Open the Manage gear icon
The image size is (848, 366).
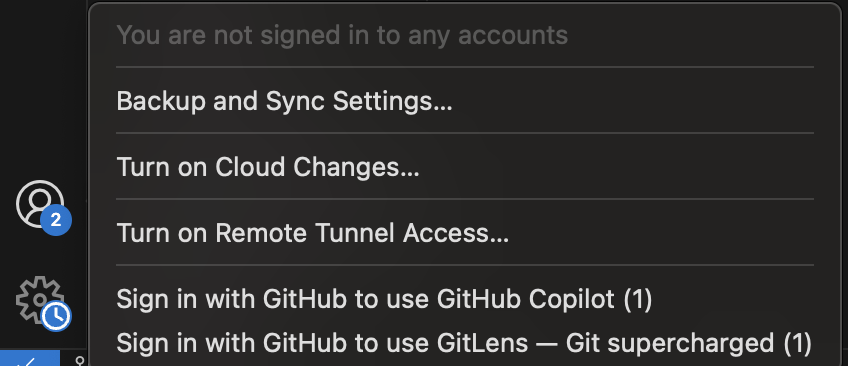40,300
